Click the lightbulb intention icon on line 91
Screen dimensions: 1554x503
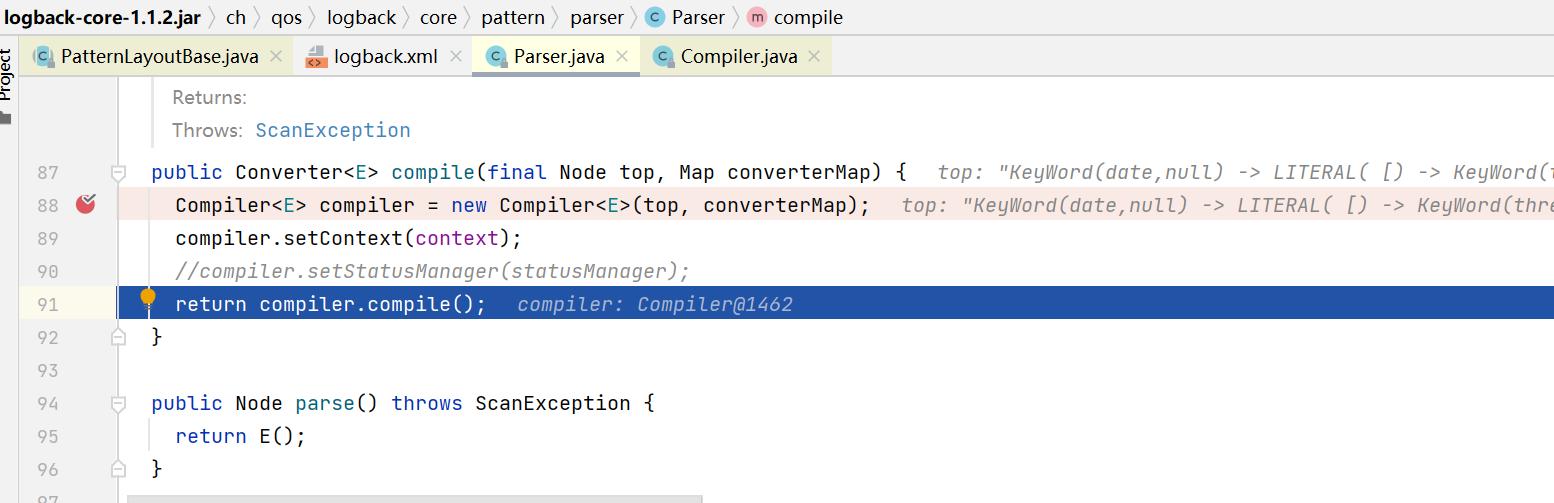(x=148, y=297)
